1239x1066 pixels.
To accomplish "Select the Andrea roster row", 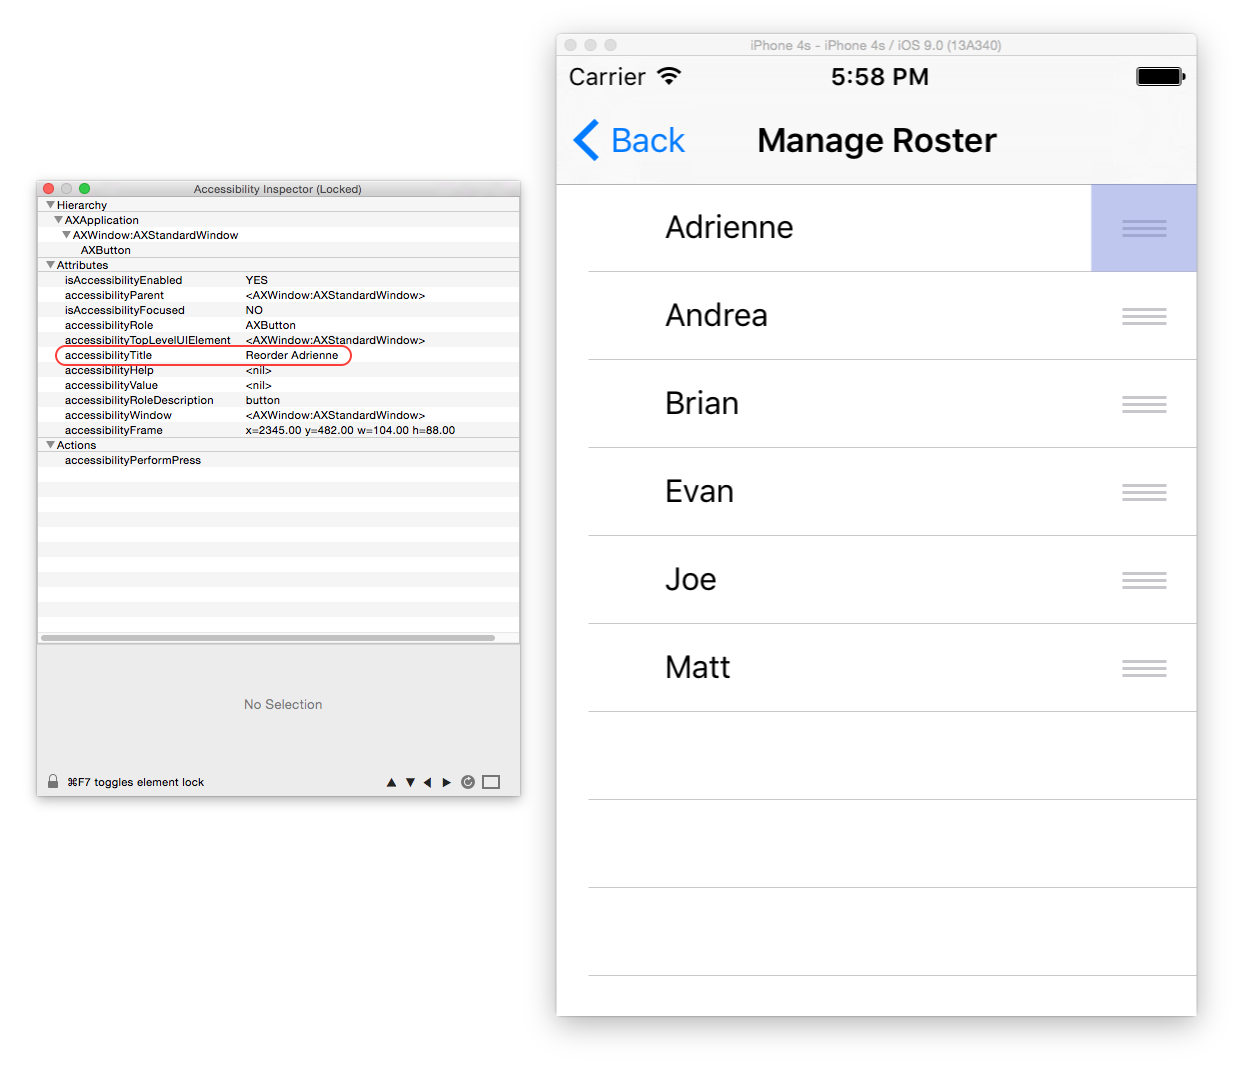I will 876,316.
